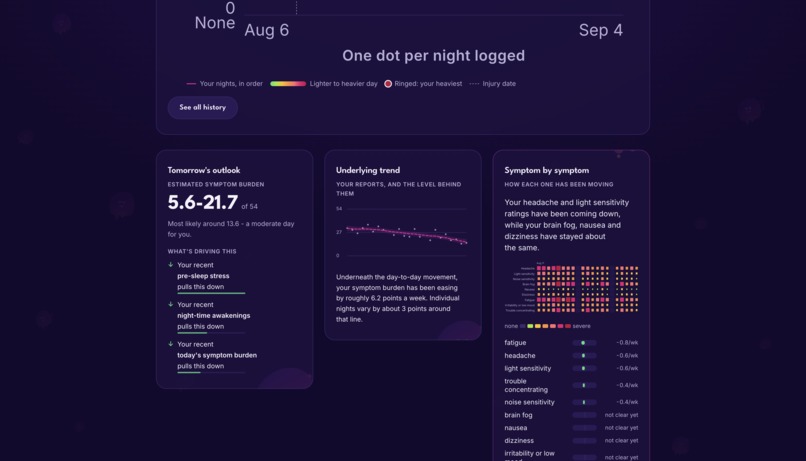
Task: Click the 'none' severity legend label
Action: point(511,326)
